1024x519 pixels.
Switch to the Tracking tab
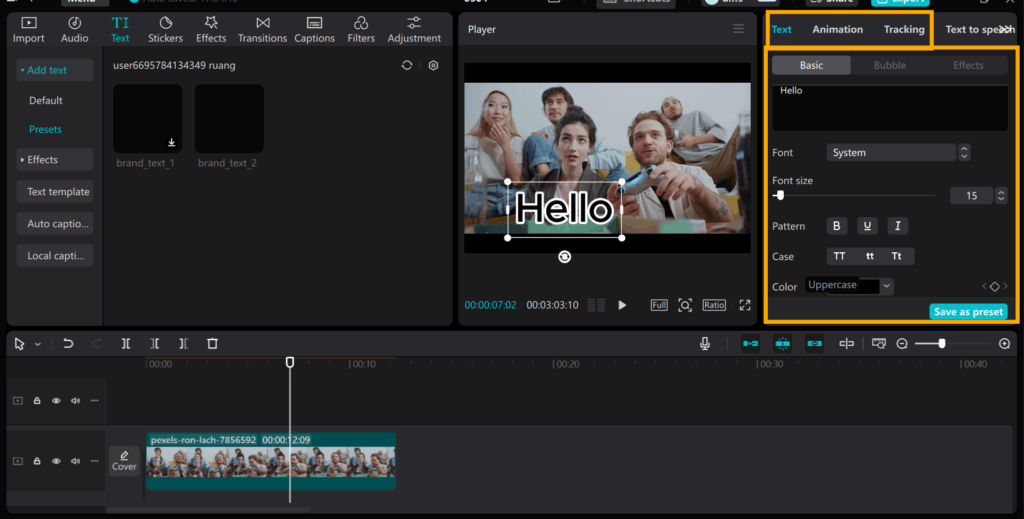pyautogui.click(x=904, y=29)
